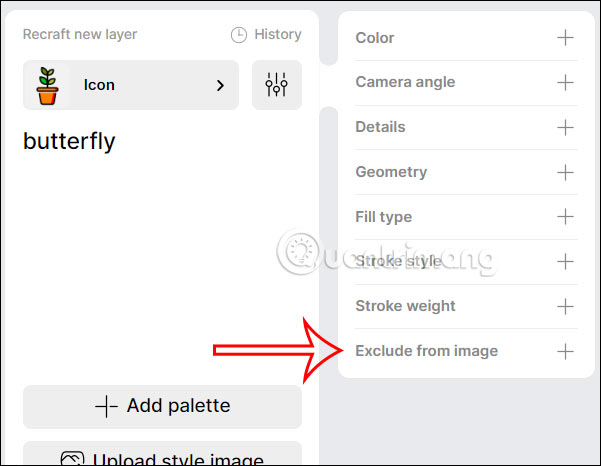Click the Exclude from image plus icon
The width and height of the screenshot is (601, 466).
tap(565, 351)
